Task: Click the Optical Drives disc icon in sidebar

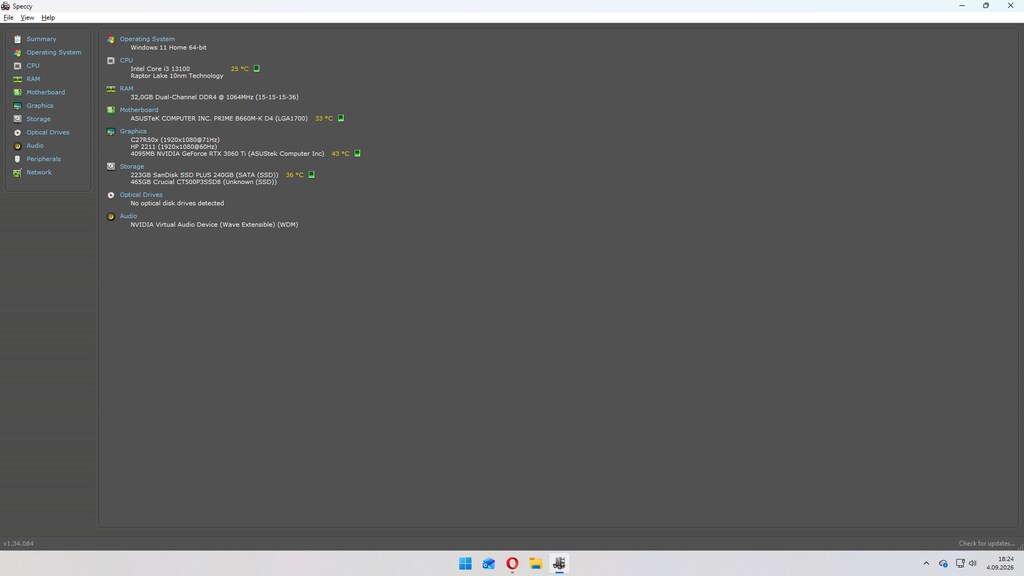Action: tap(18, 133)
